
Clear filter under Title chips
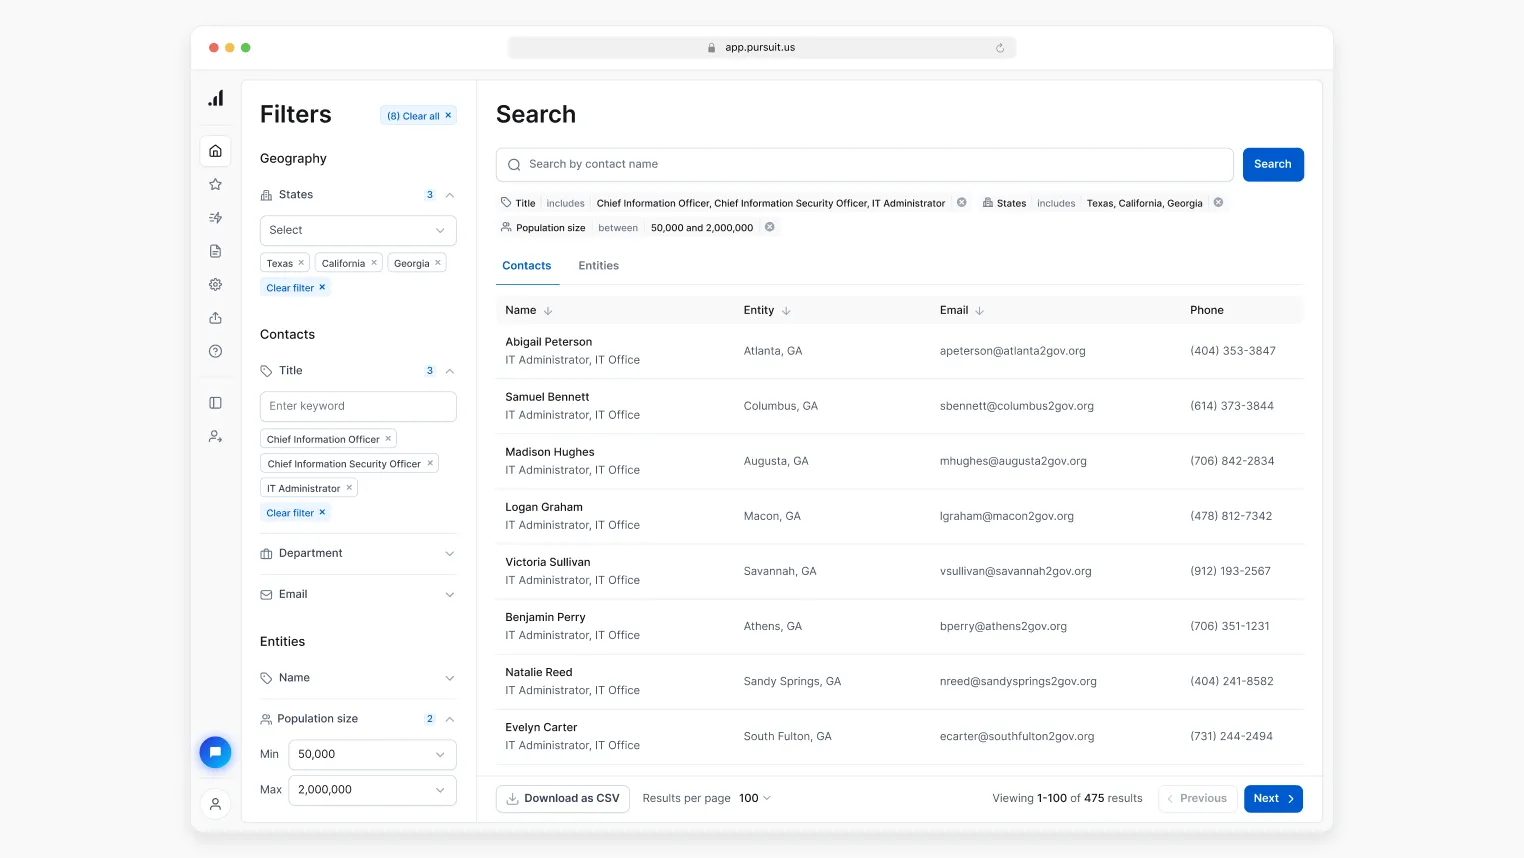(x=296, y=513)
